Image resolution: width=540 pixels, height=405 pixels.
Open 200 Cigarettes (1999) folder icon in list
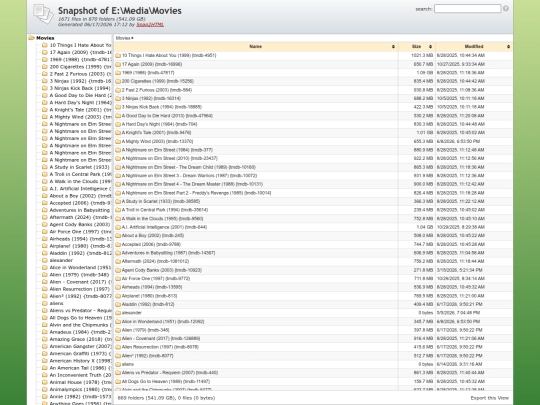tap(118, 81)
